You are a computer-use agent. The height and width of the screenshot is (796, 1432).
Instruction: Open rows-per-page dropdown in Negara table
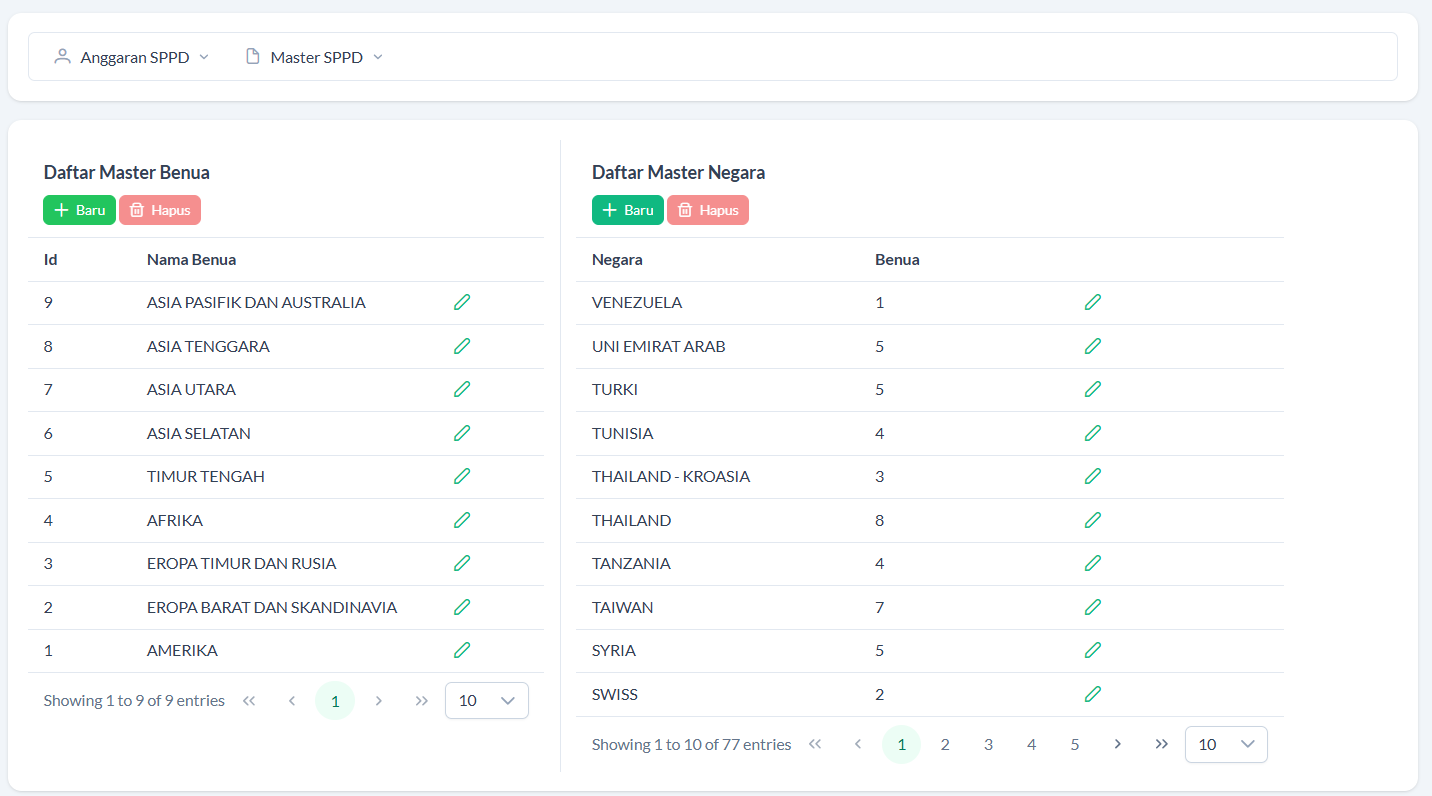pos(1226,744)
